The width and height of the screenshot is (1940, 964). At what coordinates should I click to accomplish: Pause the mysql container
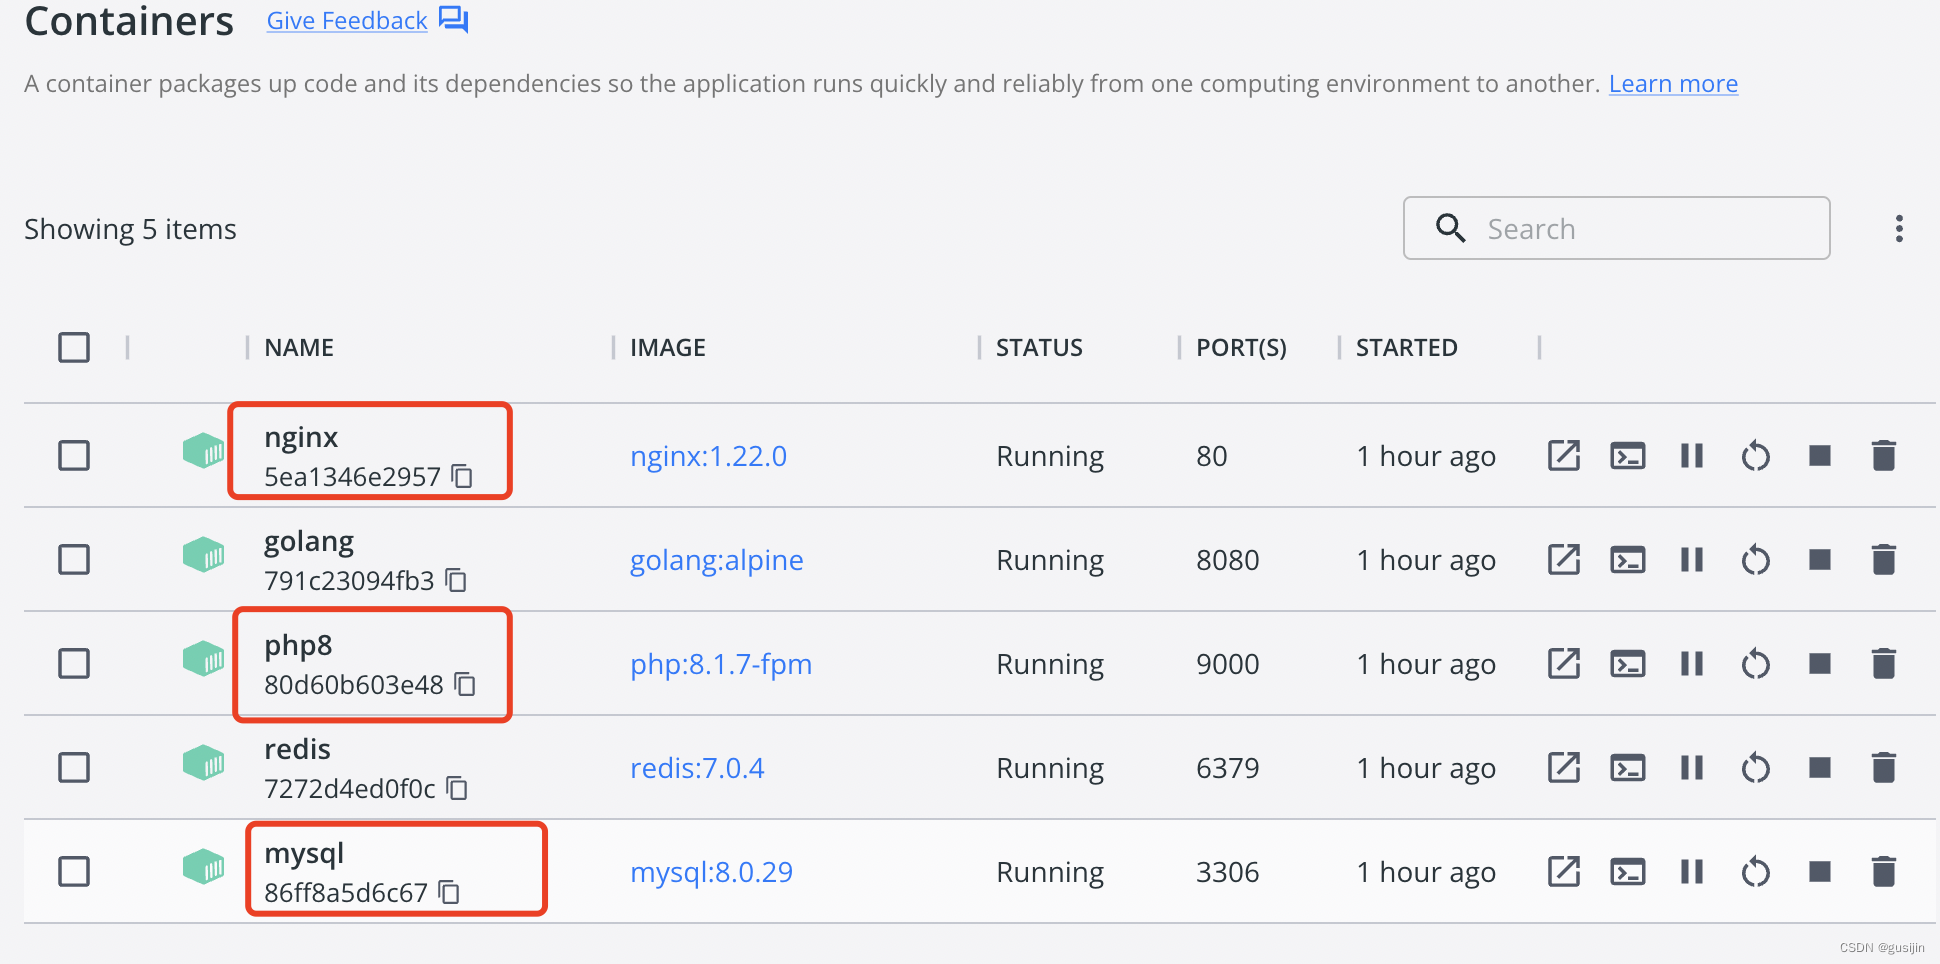pos(1692,872)
